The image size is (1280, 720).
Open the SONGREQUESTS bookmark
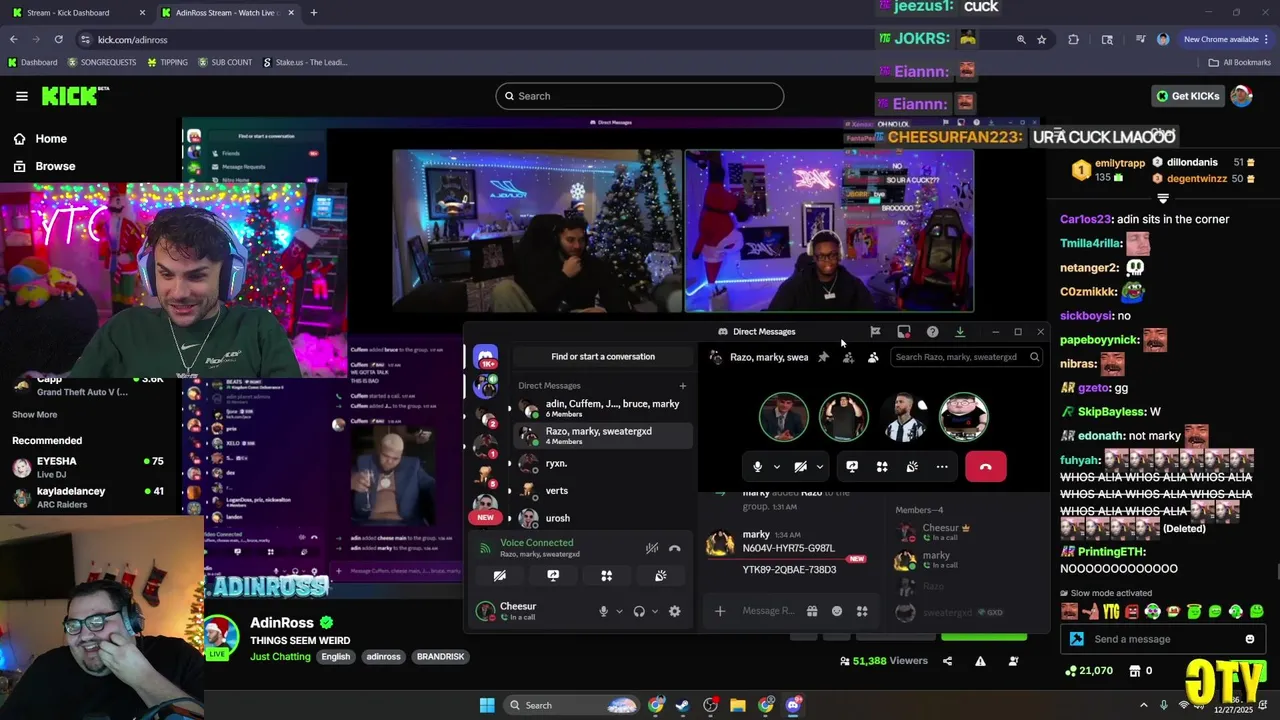(102, 62)
